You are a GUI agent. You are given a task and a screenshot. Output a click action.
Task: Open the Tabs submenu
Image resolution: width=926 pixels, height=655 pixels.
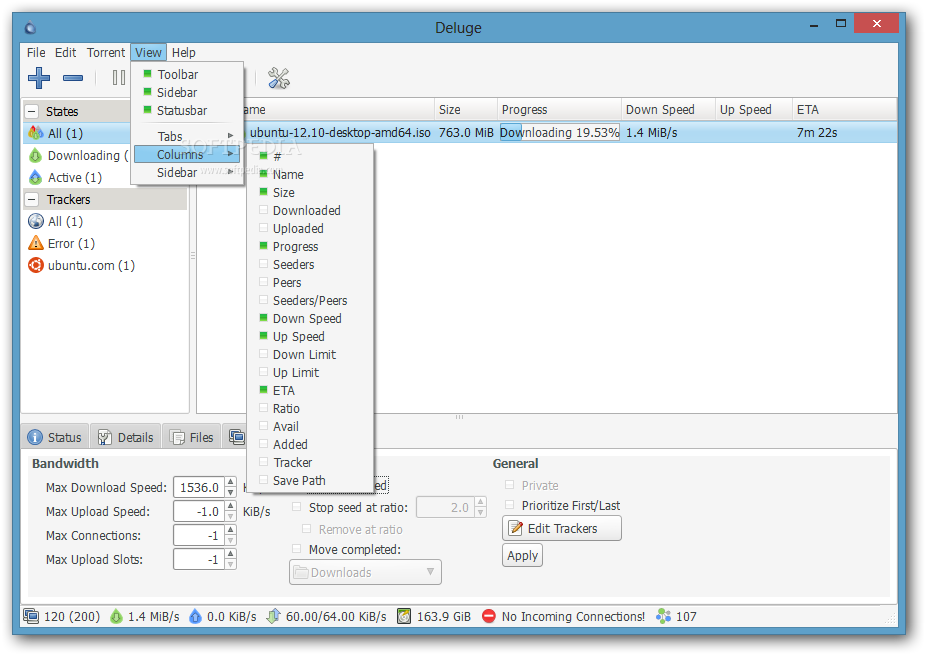(x=187, y=136)
